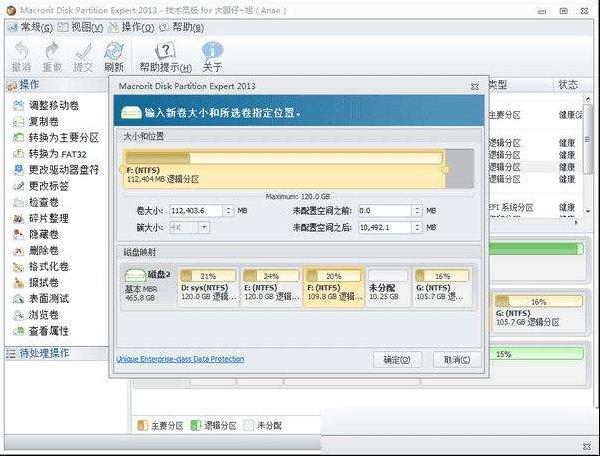Click the Status (状态) column header

tap(568, 85)
